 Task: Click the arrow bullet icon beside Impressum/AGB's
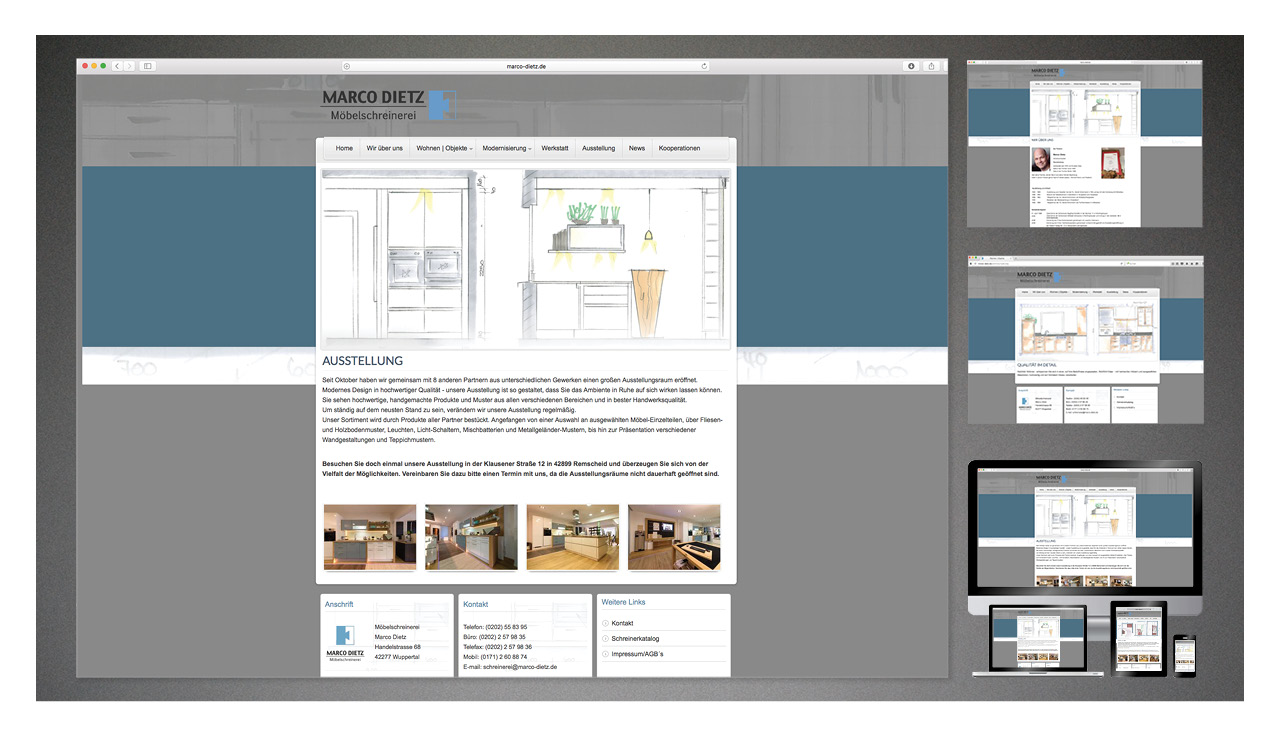[605, 653]
